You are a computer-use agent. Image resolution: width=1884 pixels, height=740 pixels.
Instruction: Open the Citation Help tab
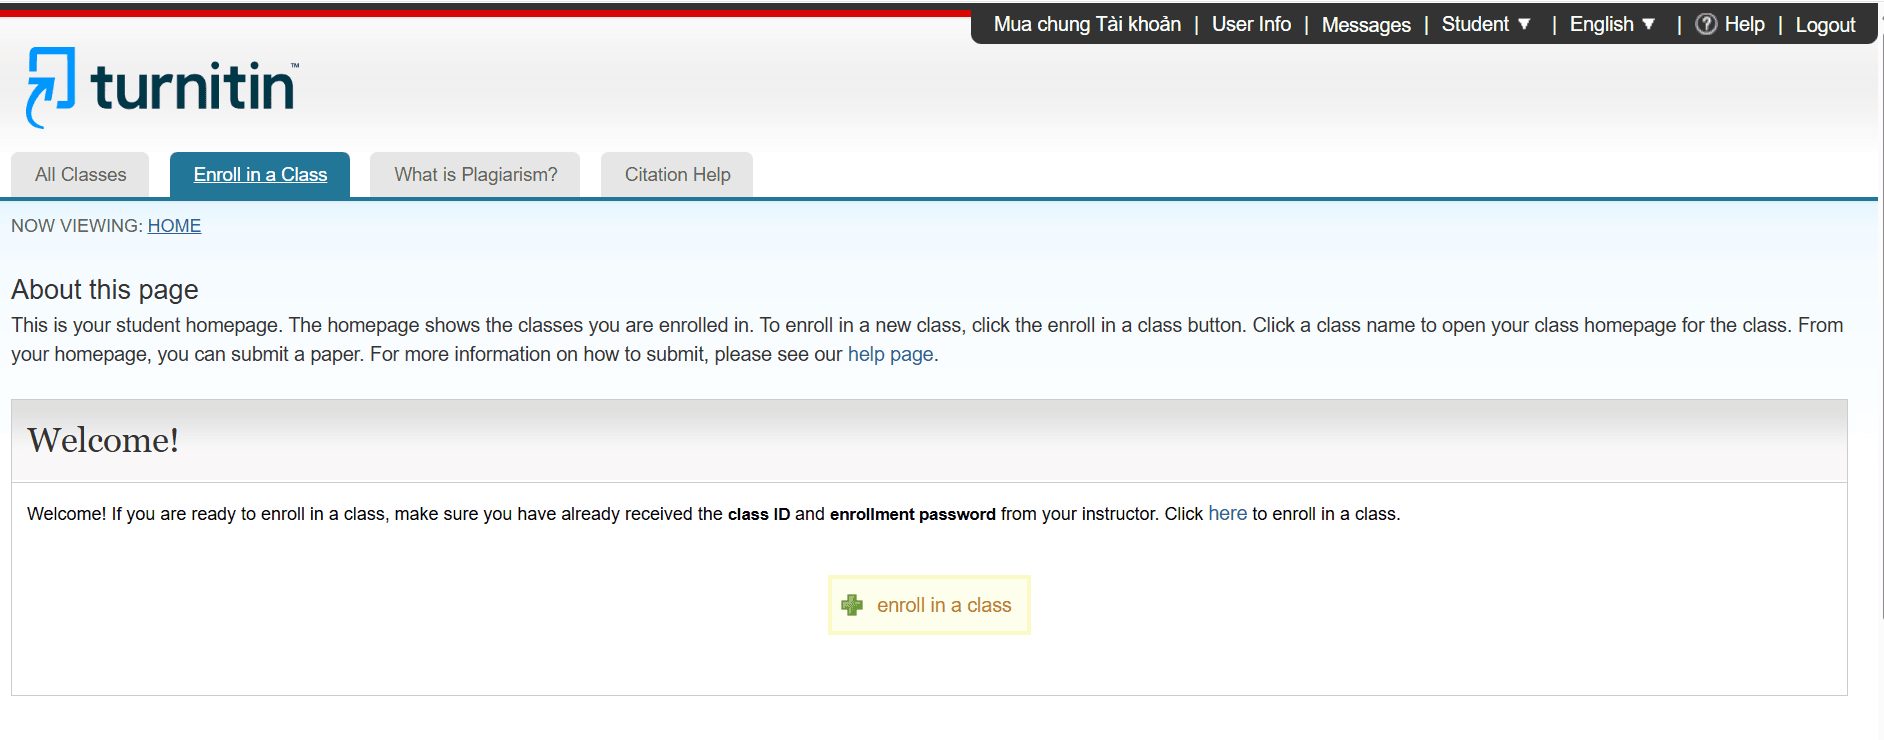click(677, 175)
